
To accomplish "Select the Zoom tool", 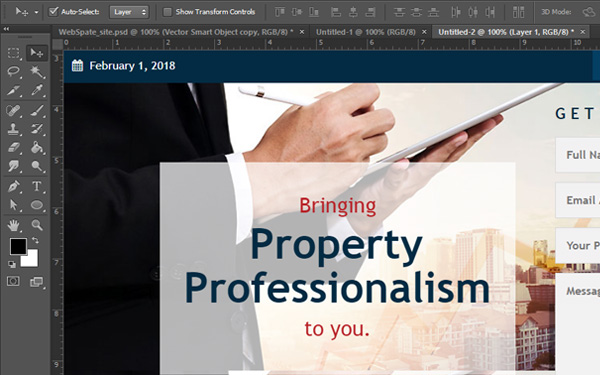I will (37, 225).
